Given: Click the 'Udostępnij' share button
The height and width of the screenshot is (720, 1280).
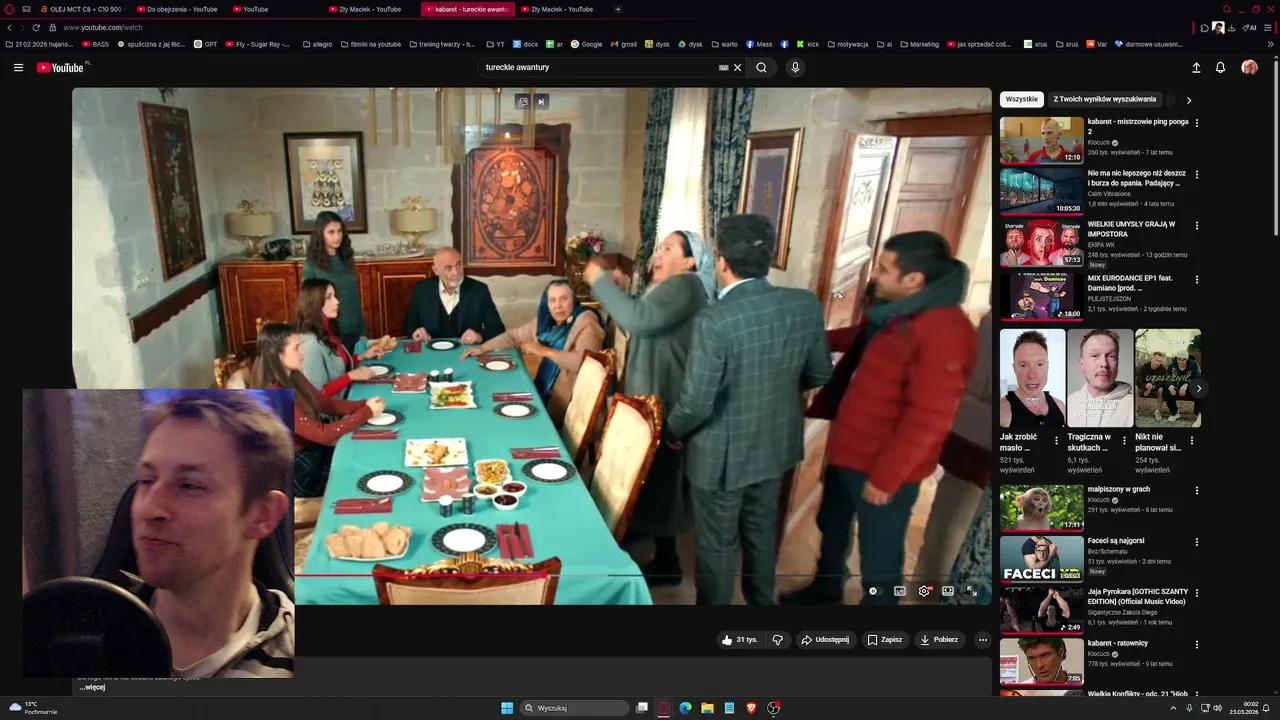Looking at the screenshot, I should pyautogui.click(x=825, y=640).
